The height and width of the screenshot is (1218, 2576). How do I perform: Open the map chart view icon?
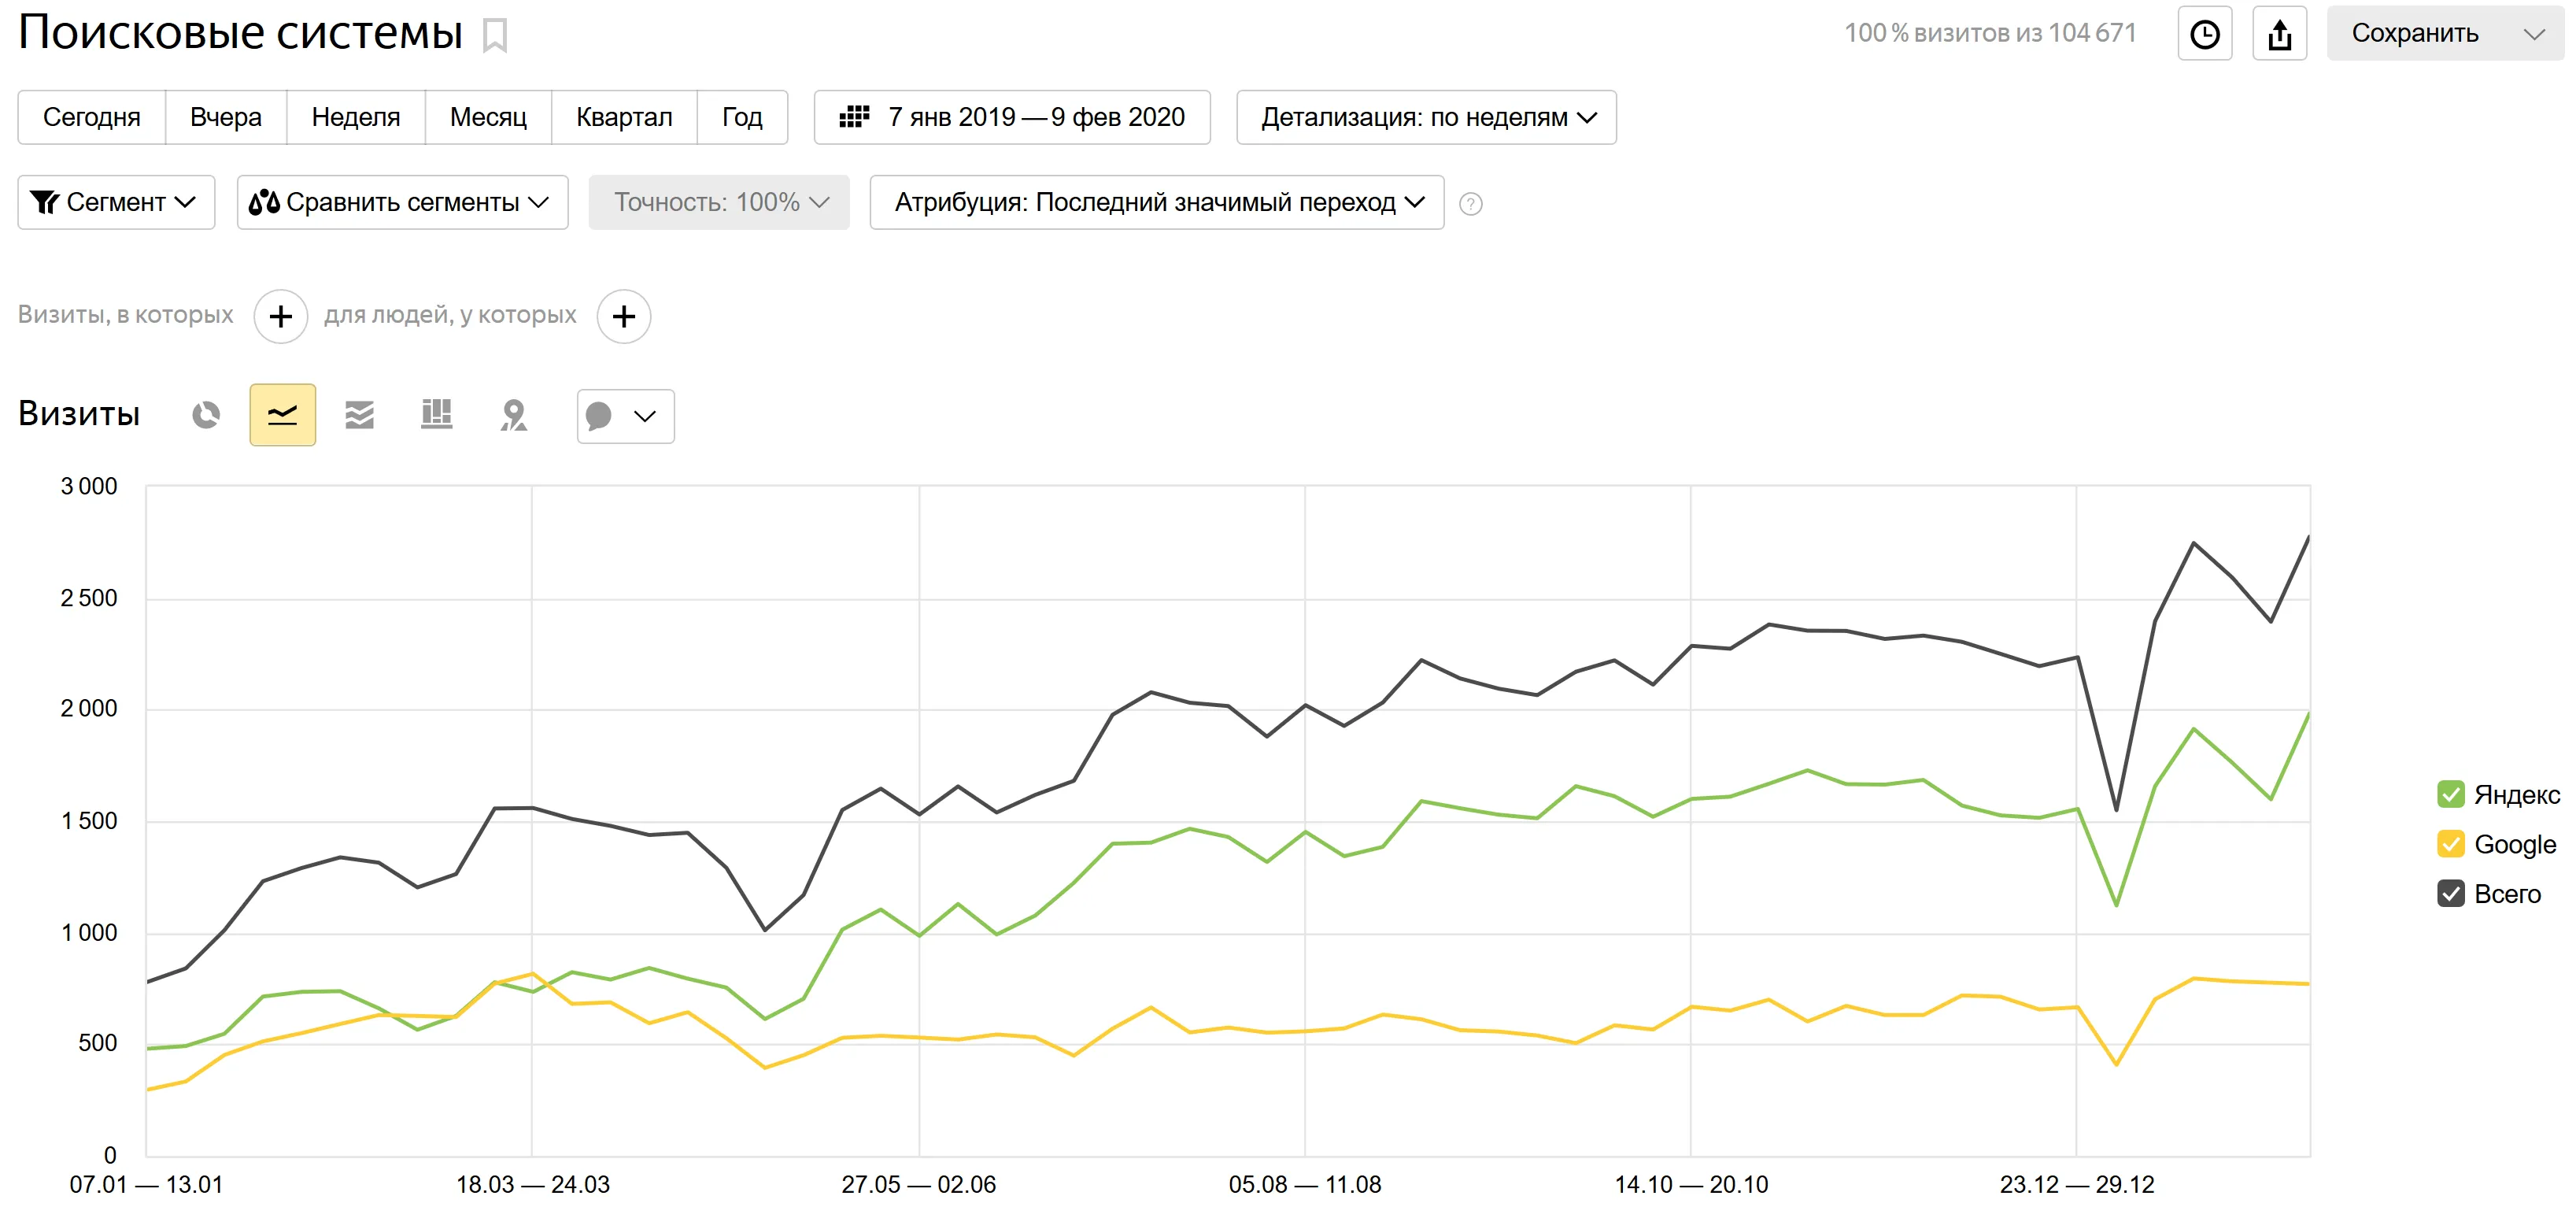pyautogui.click(x=513, y=414)
